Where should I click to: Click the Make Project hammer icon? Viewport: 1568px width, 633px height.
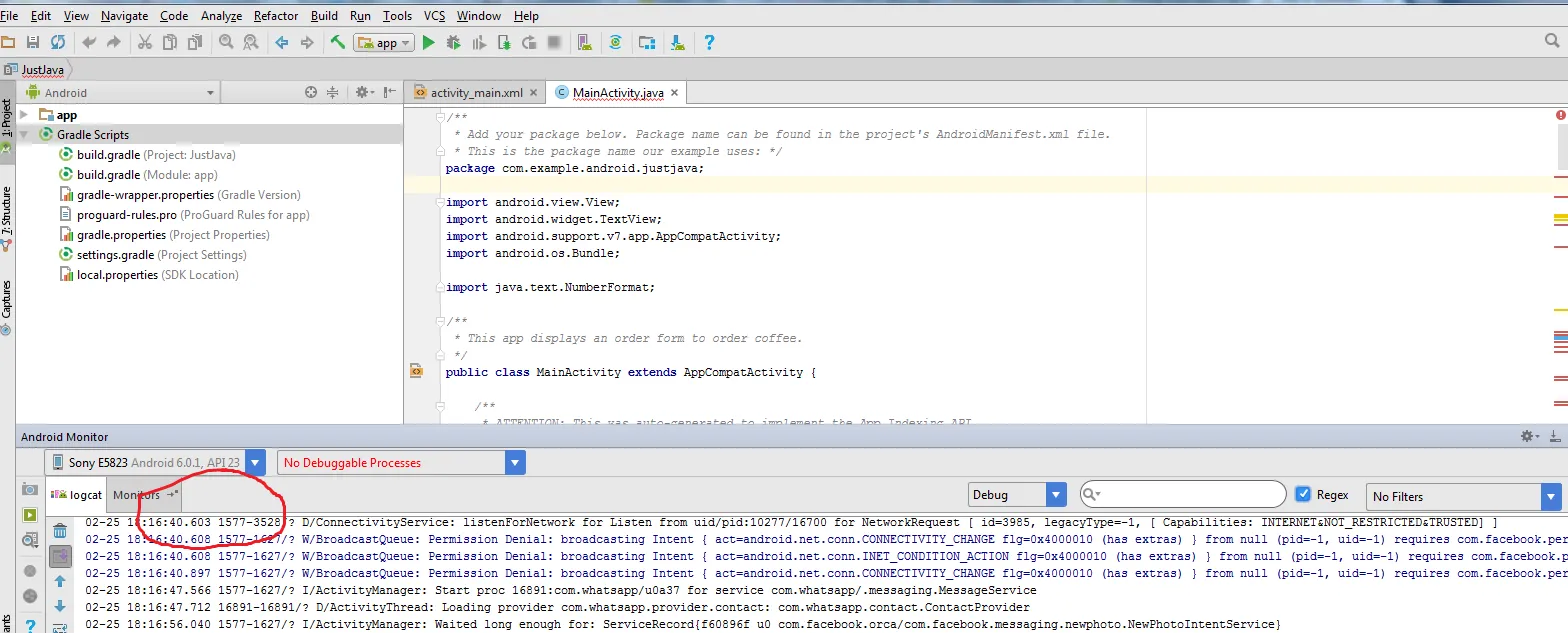[x=338, y=43]
